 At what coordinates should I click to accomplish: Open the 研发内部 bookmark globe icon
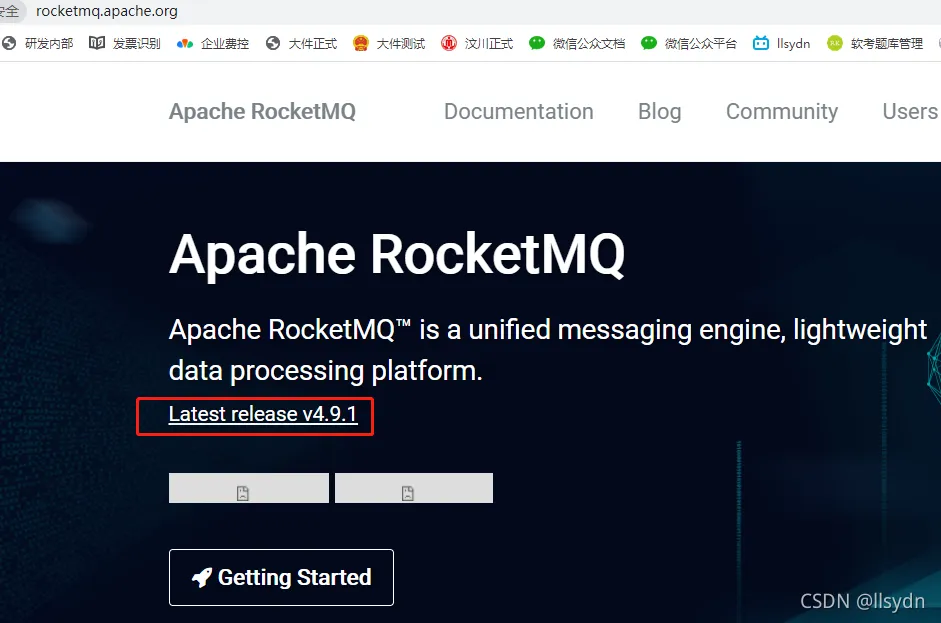8,43
